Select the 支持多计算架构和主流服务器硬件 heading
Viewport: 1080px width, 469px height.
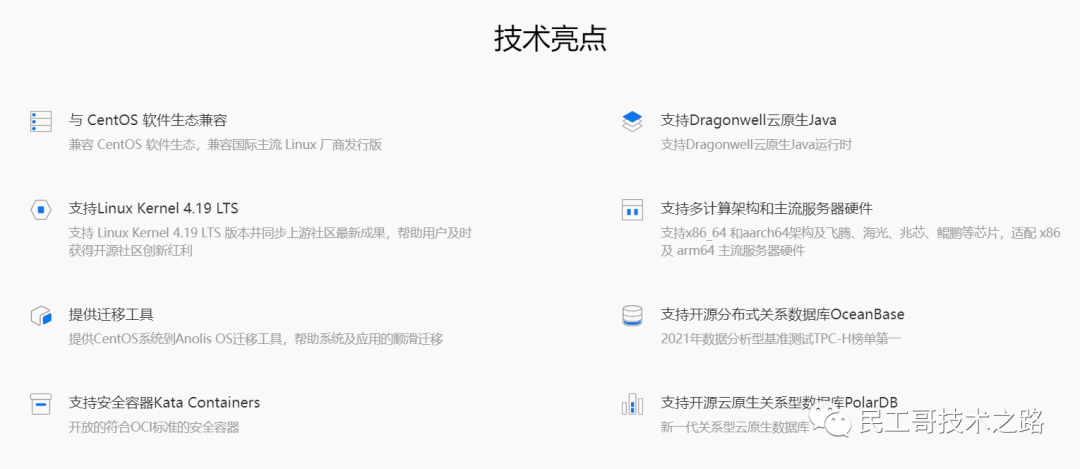point(767,208)
